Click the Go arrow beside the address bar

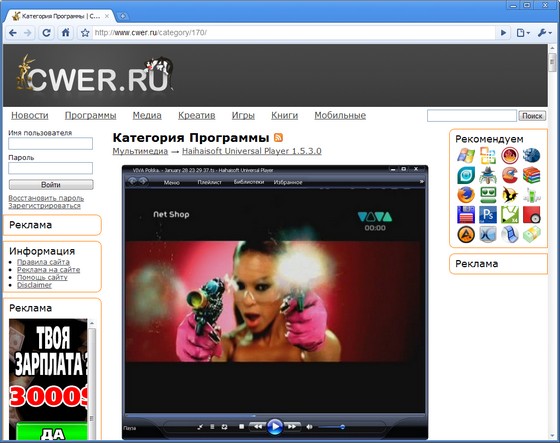[x=504, y=33]
